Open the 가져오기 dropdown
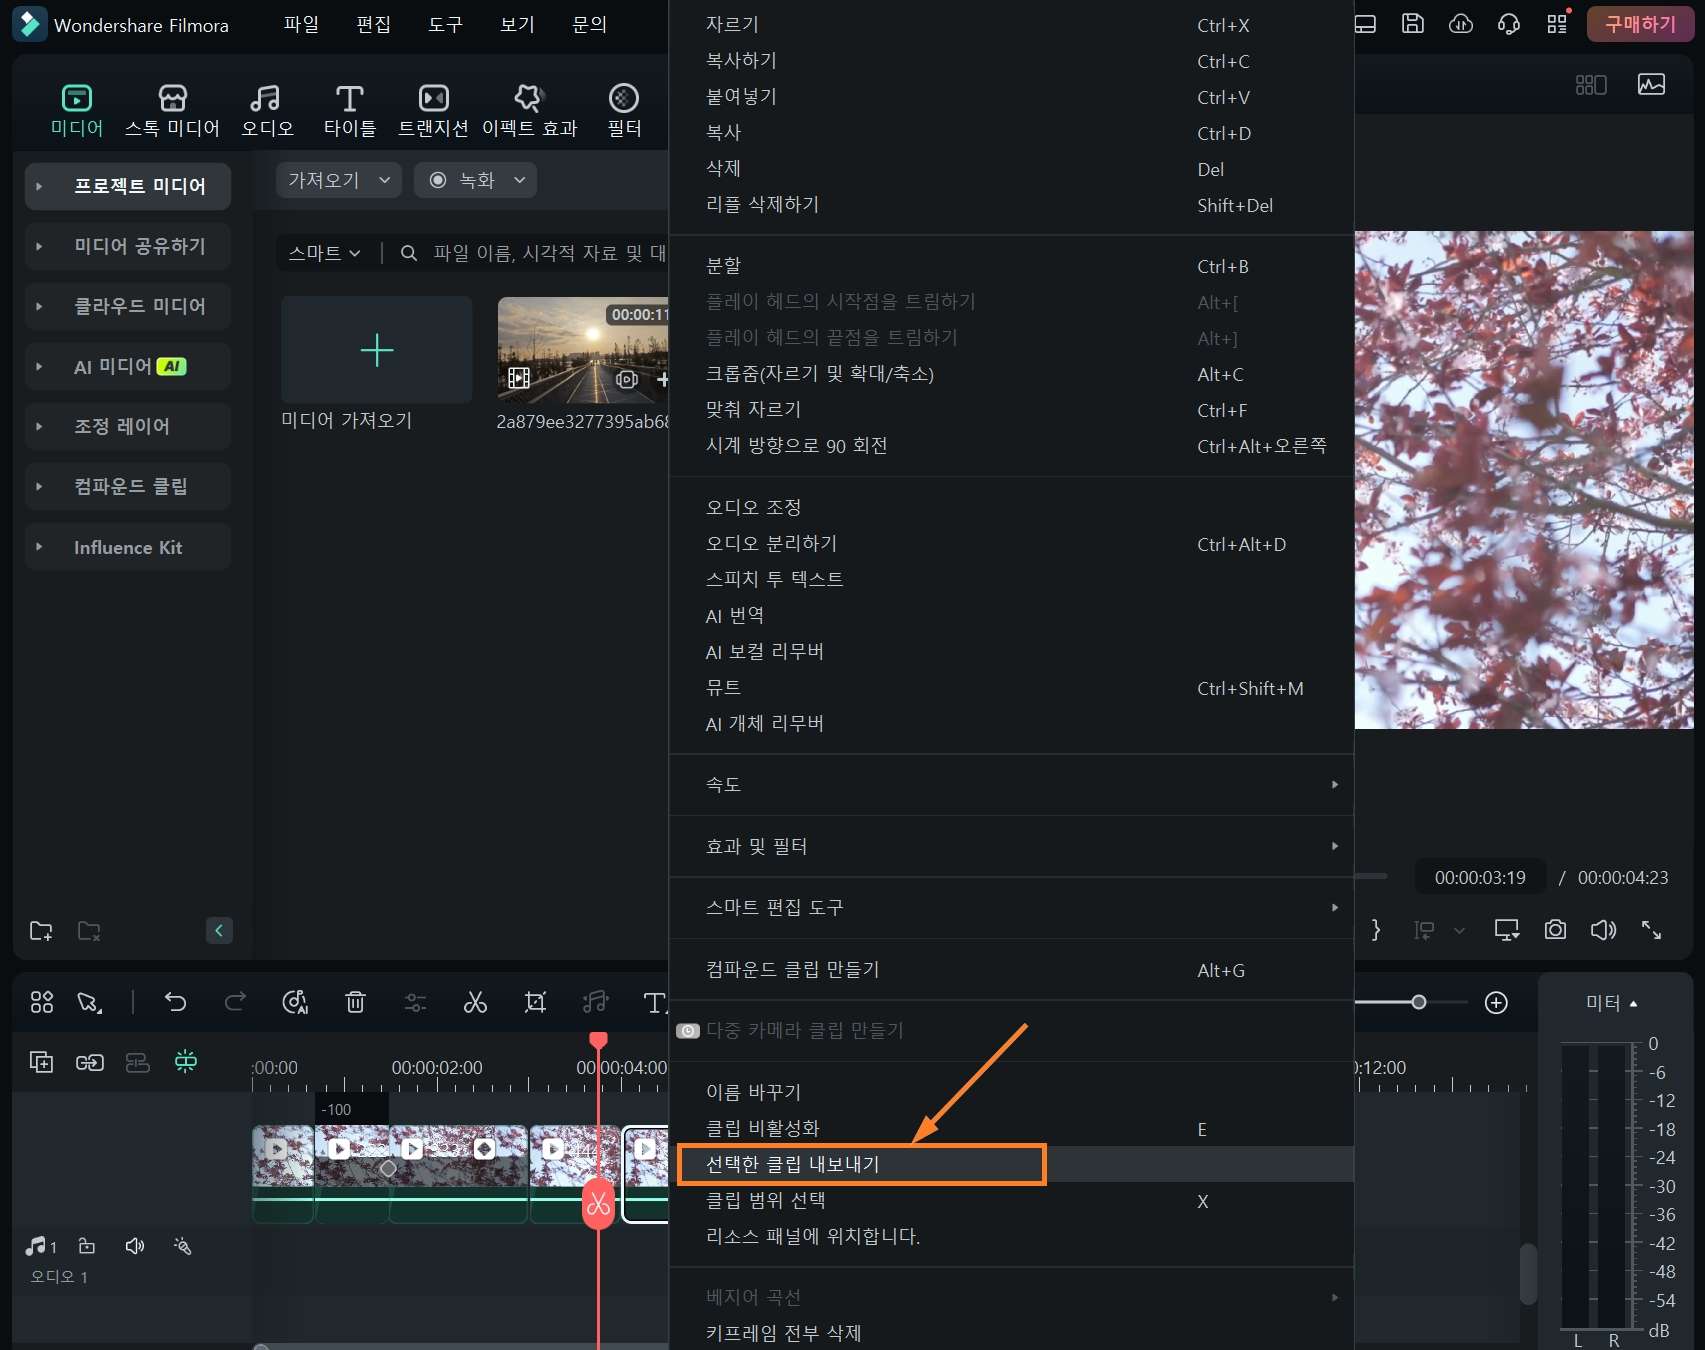 coord(339,180)
